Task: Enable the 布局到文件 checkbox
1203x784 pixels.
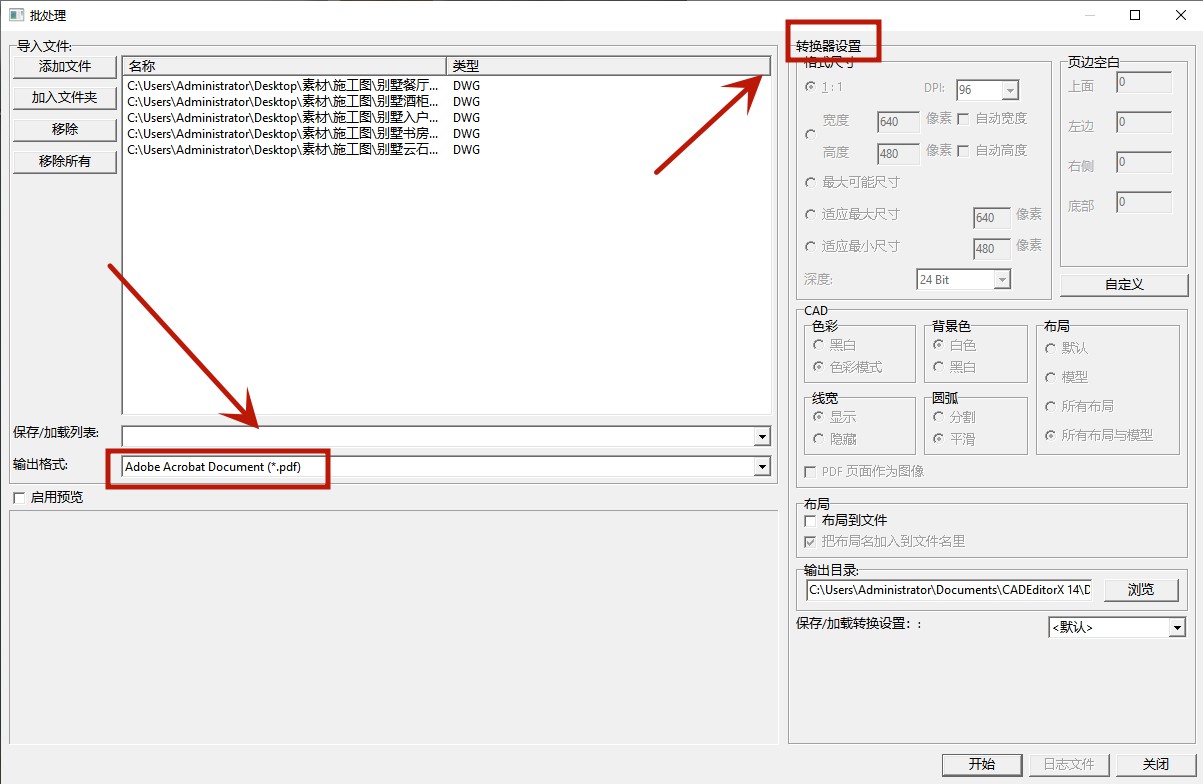Action: (811, 521)
